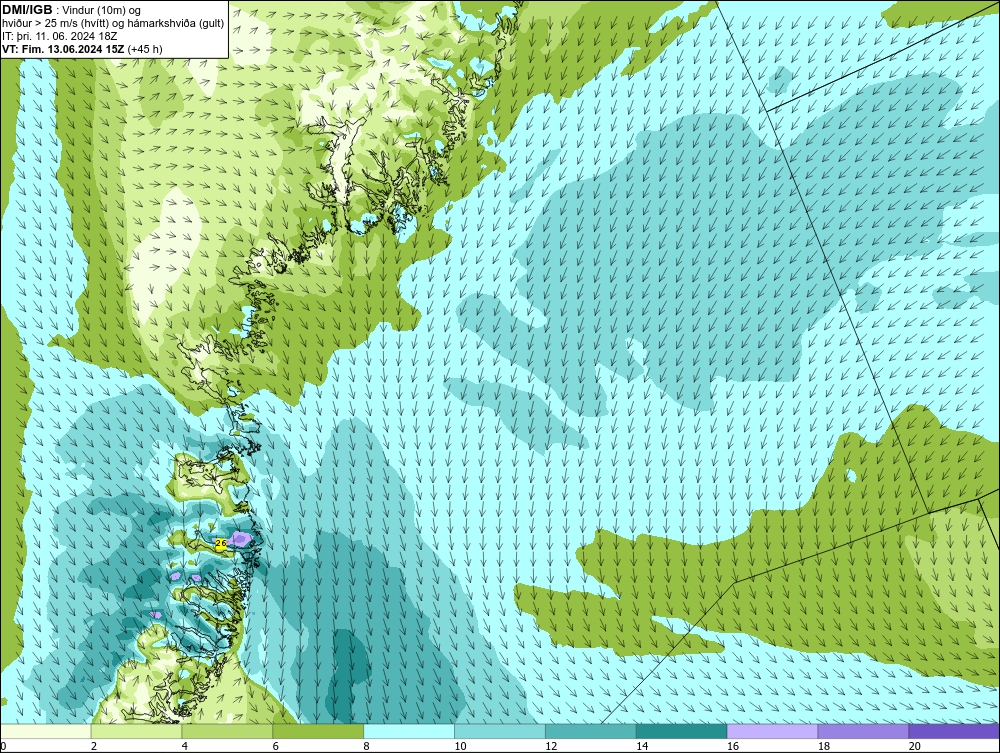
Task: Select the 2–4 m/s pale green legend swatch
Action: point(136,731)
